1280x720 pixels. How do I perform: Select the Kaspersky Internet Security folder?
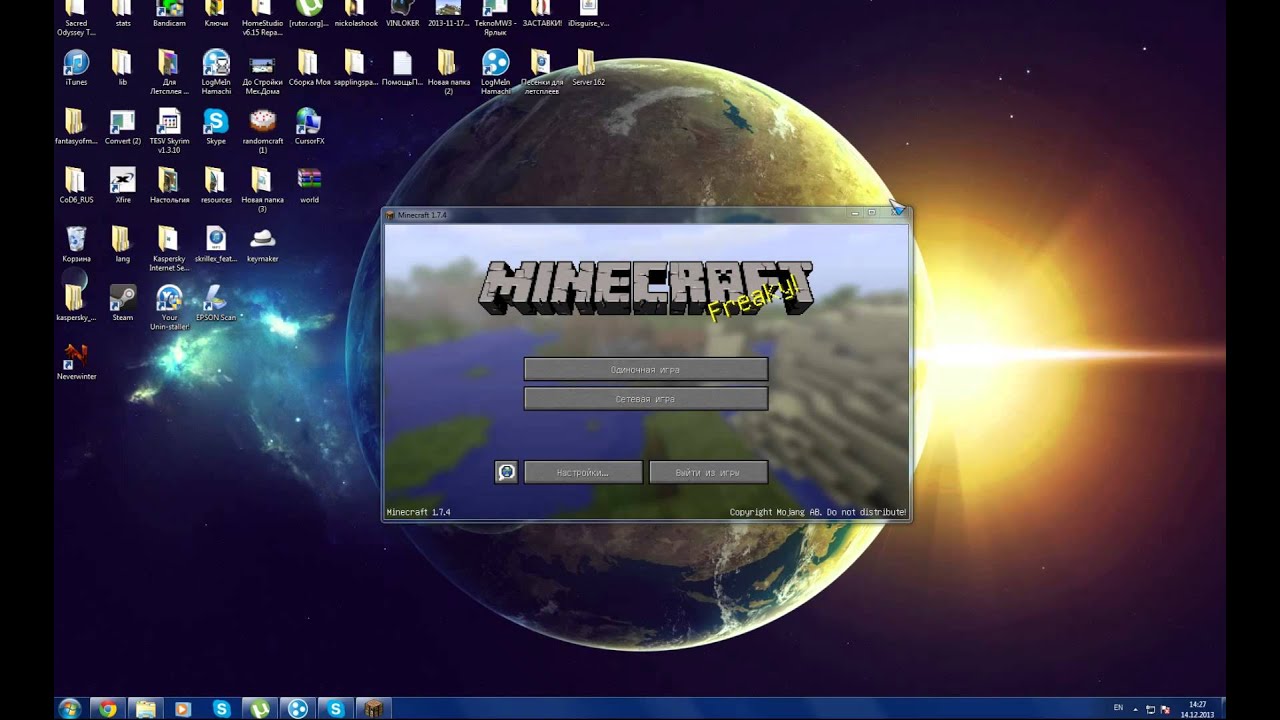coord(169,248)
